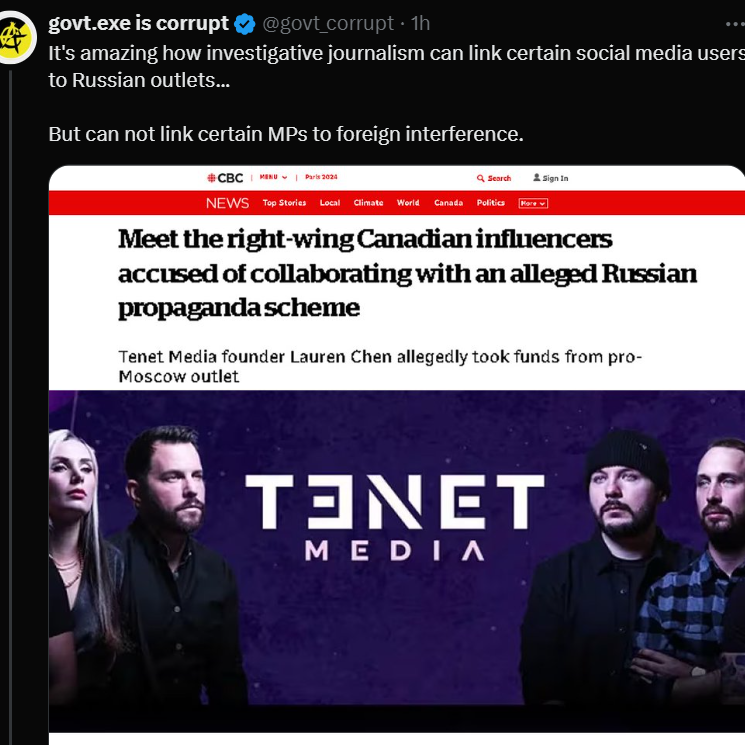The height and width of the screenshot is (745, 745).
Task: Click the NEWS heading in the red bar
Action: coord(227,203)
